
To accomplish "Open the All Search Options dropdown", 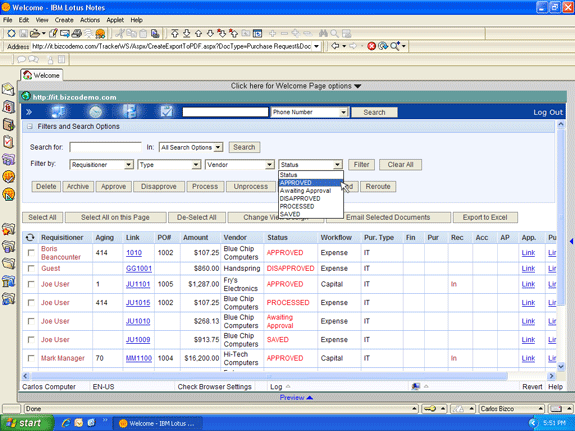I will click(x=191, y=147).
